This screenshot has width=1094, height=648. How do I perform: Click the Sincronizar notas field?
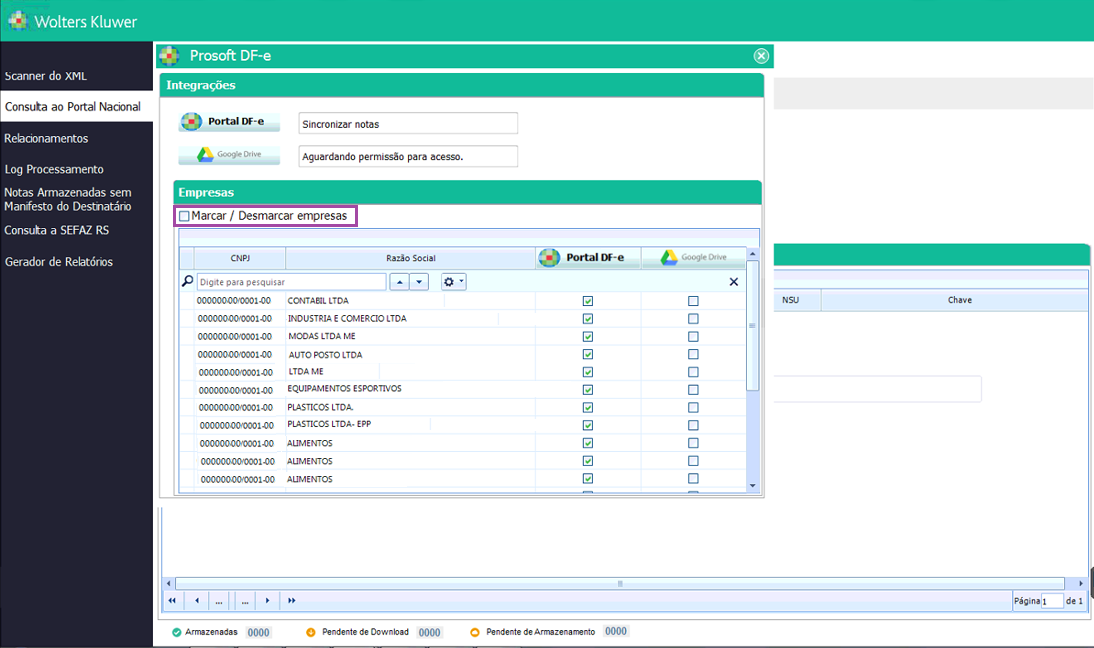click(x=408, y=123)
